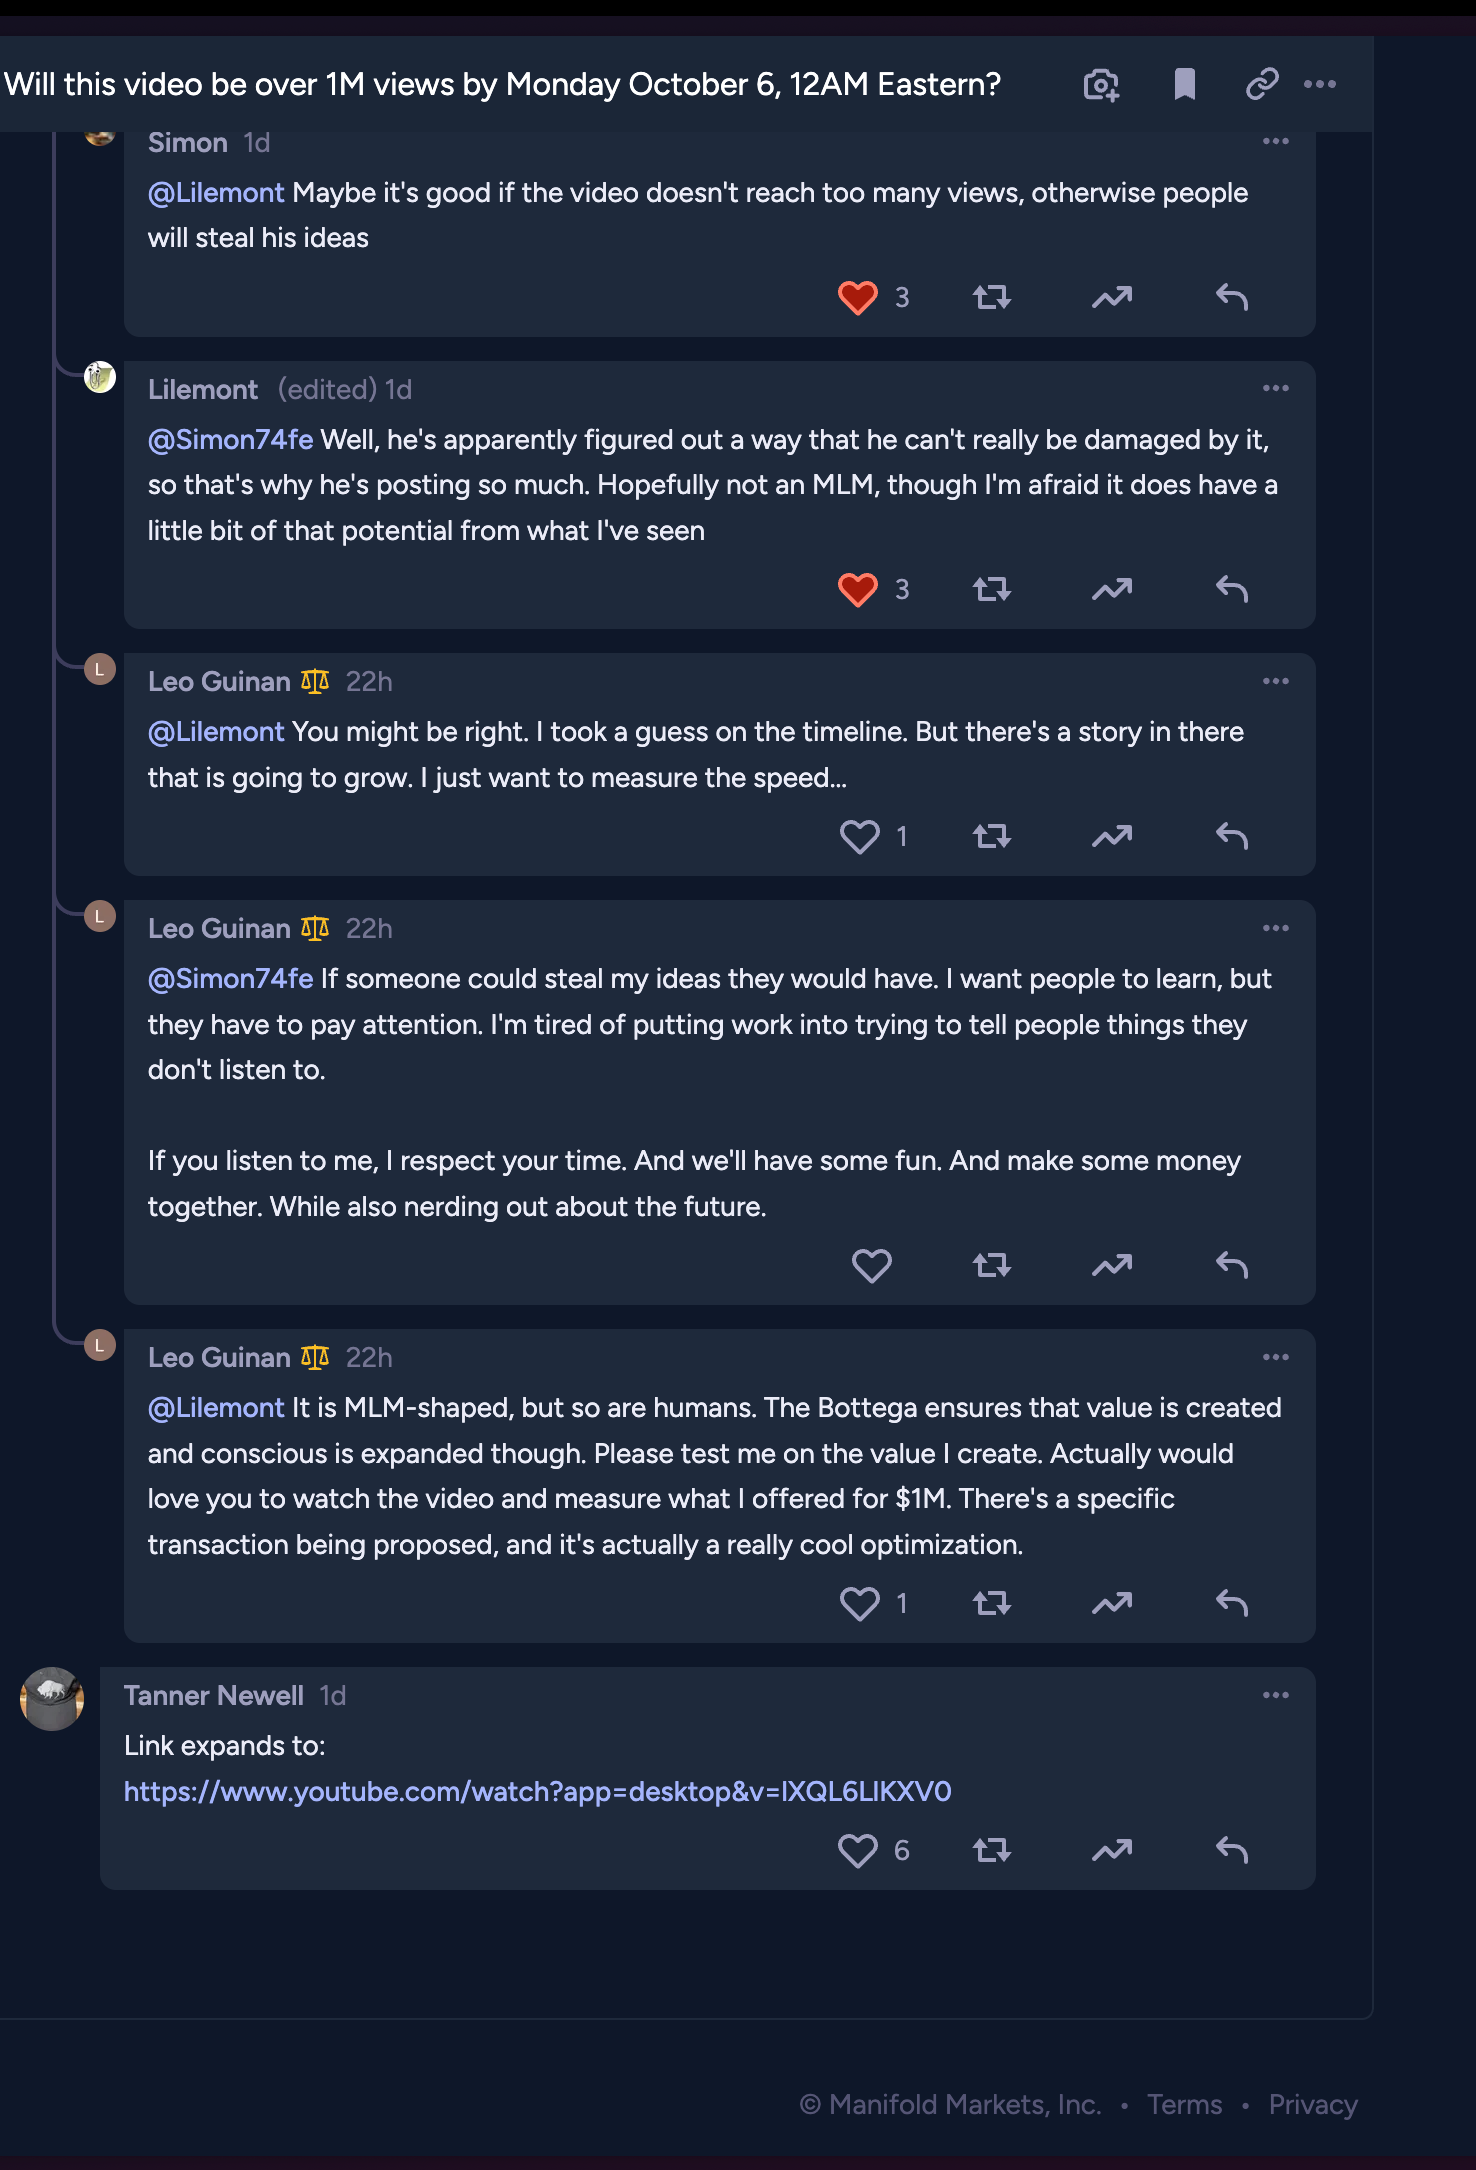
Task: Like Tanner Newell's link comment
Action: point(858,1851)
